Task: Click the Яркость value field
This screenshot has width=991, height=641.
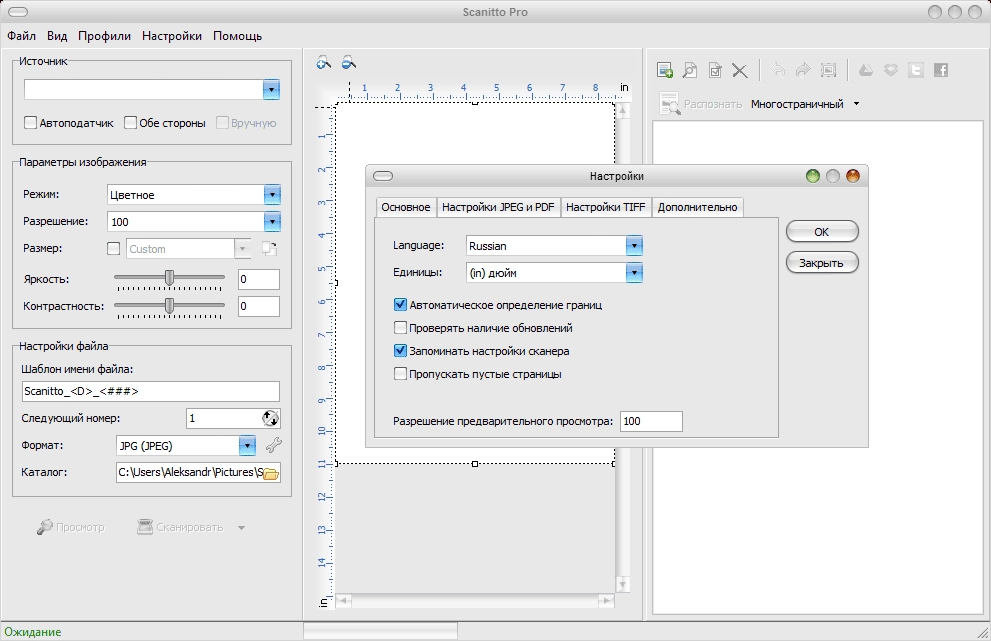Action: coord(258,279)
